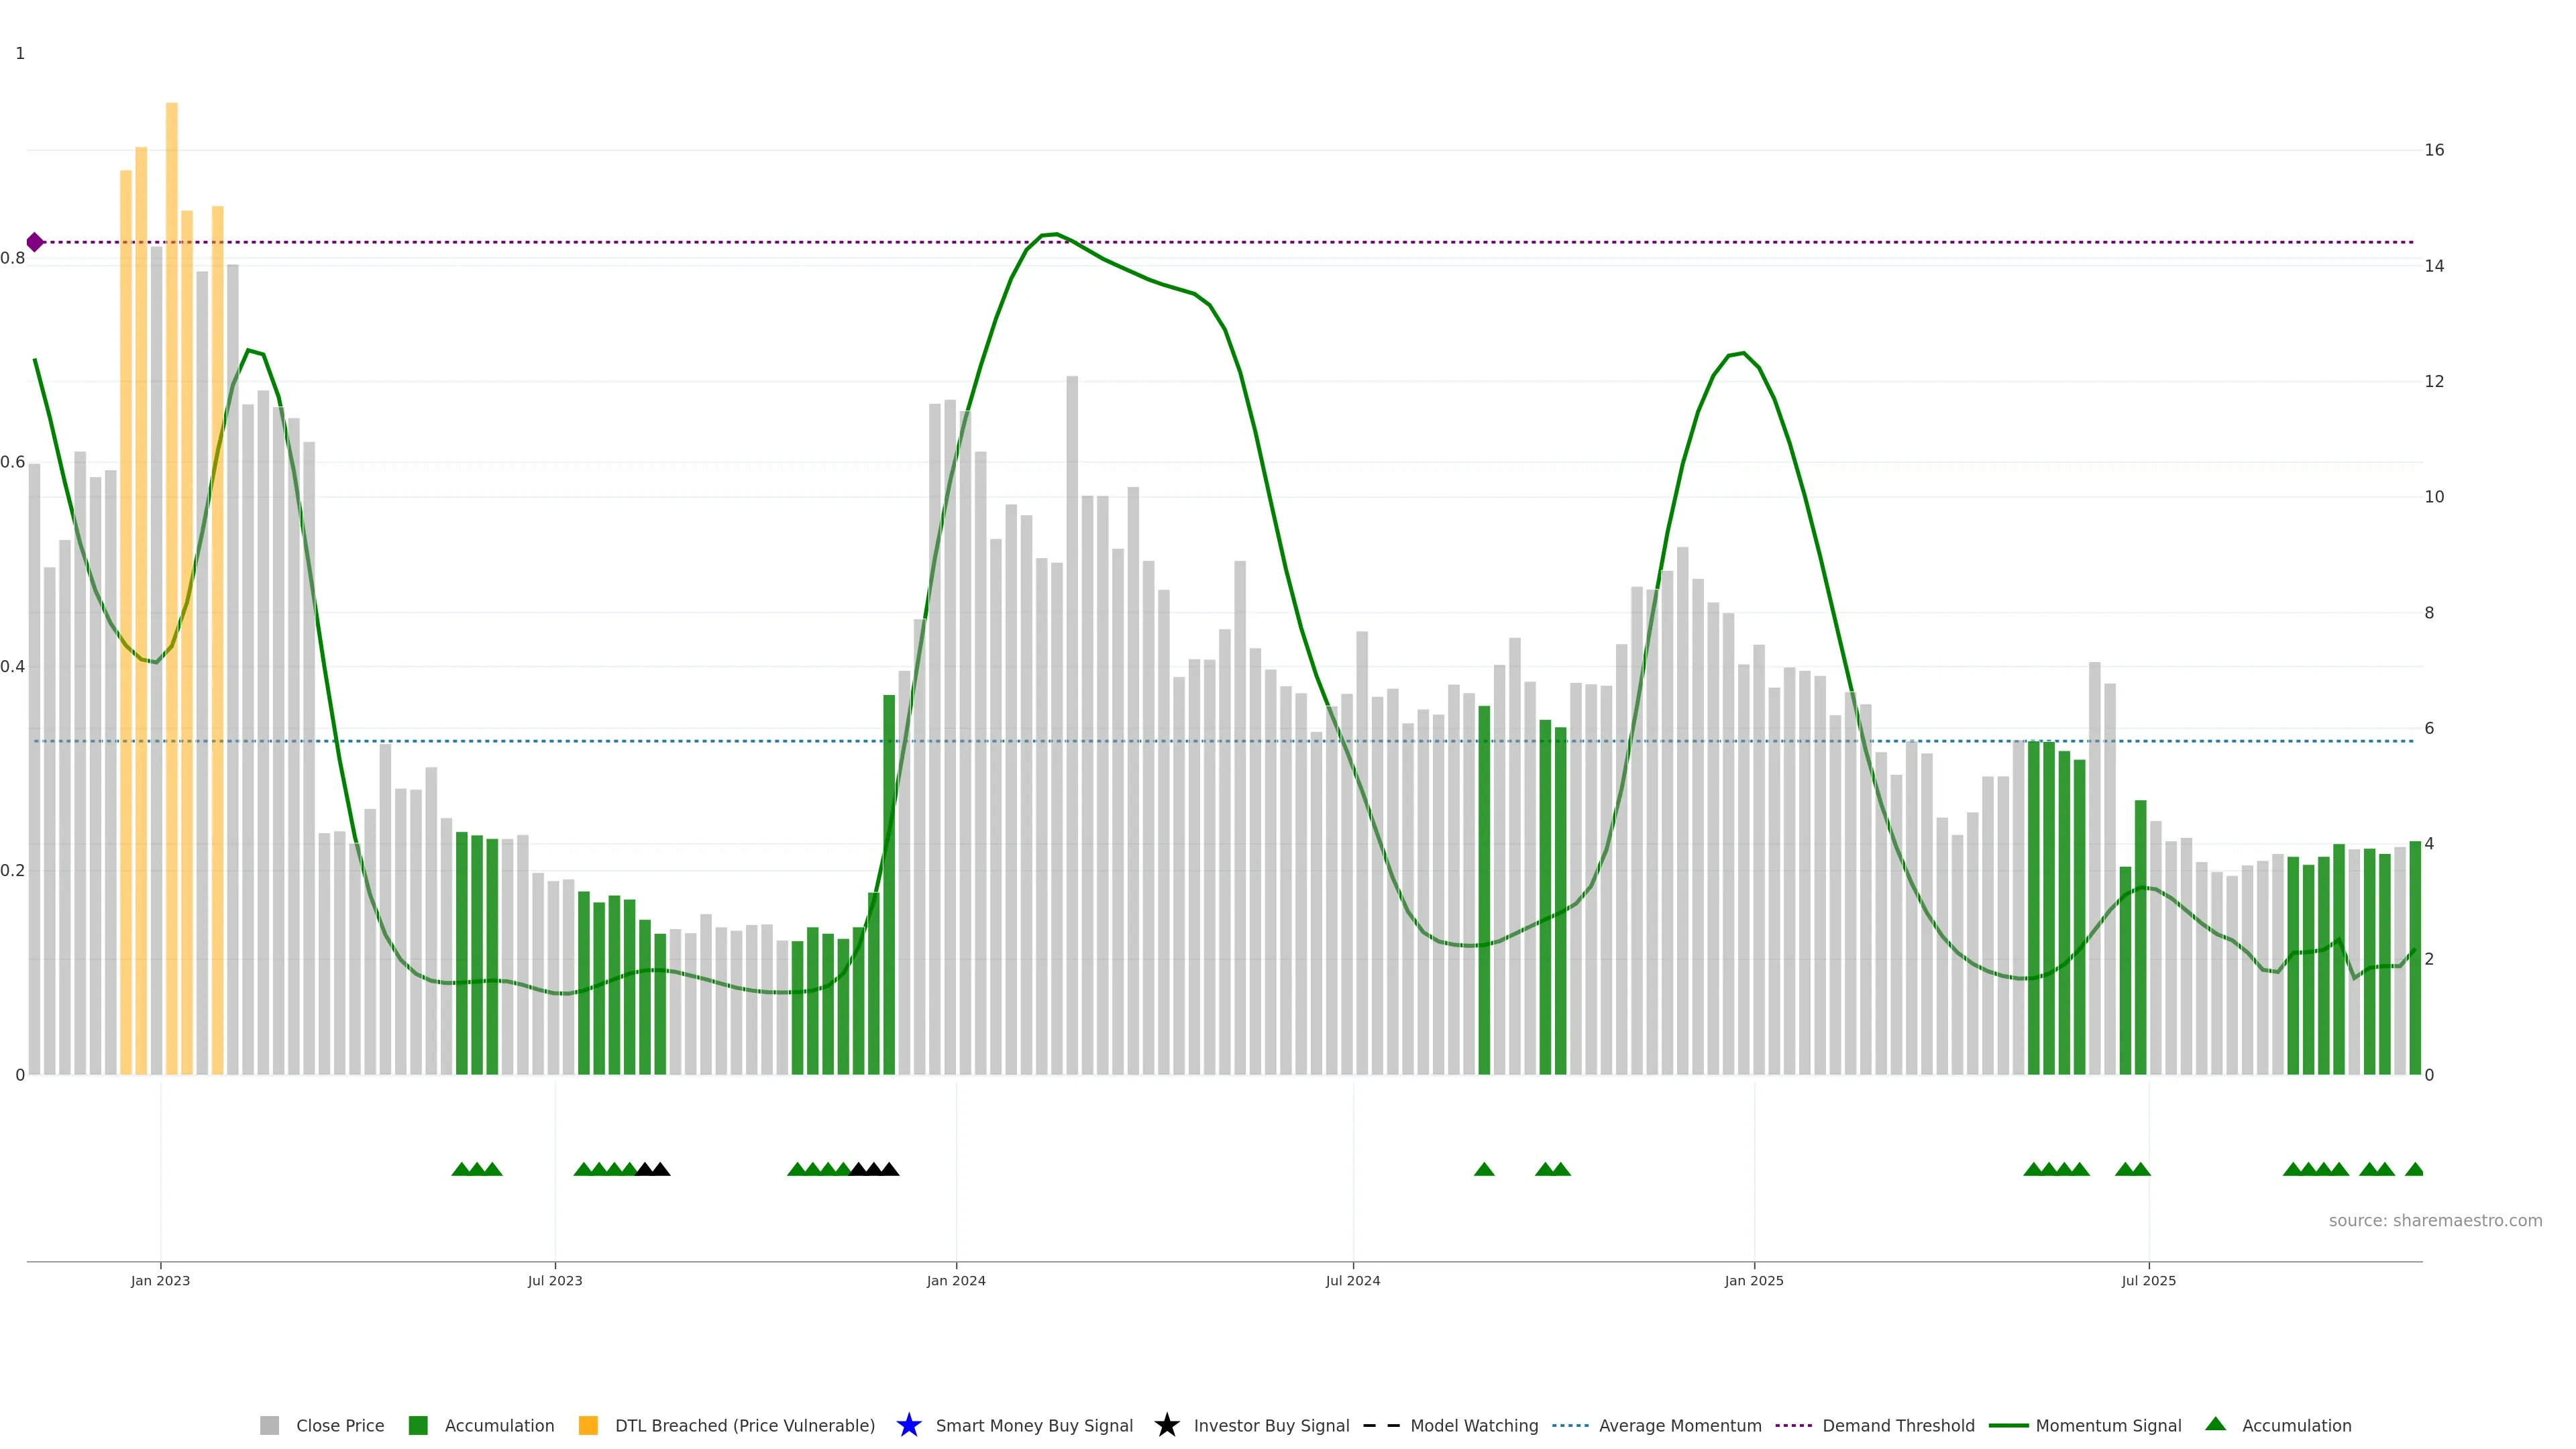2576x1449 pixels.
Task: Click the Average Momentum dotted line icon
Action: (x=1570, y=1425)
